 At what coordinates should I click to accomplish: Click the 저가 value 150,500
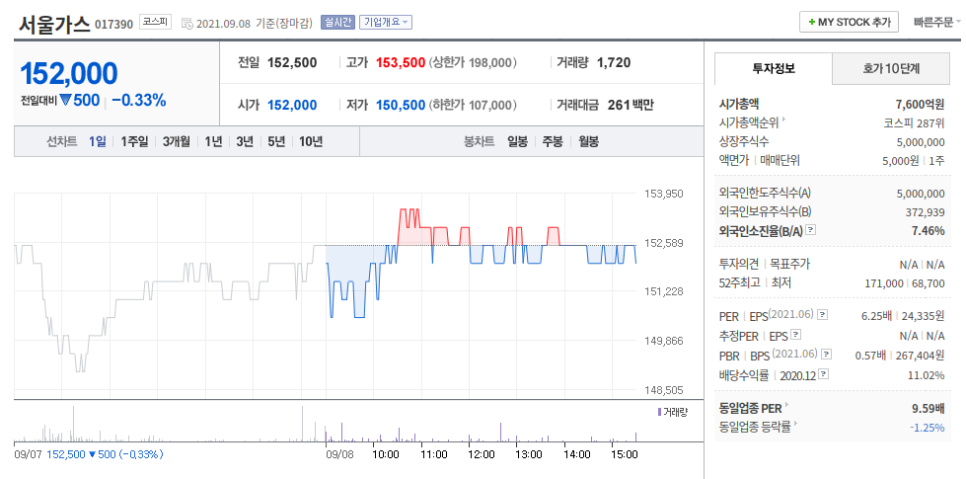tap(400, 105)
